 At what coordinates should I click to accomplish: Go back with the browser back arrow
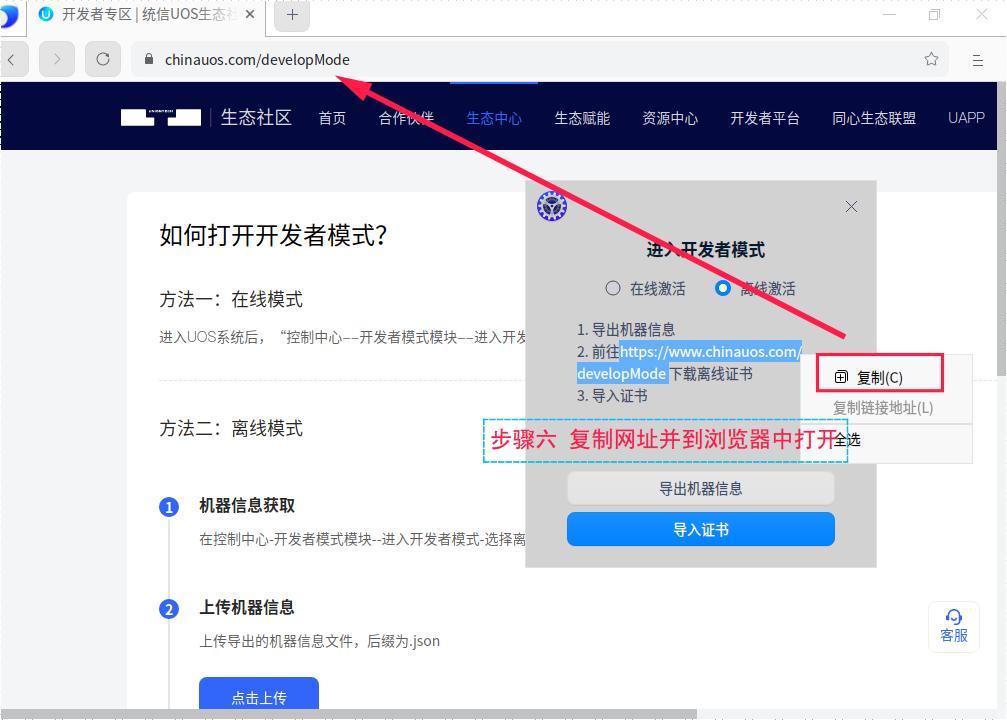[x=13, y=60]
